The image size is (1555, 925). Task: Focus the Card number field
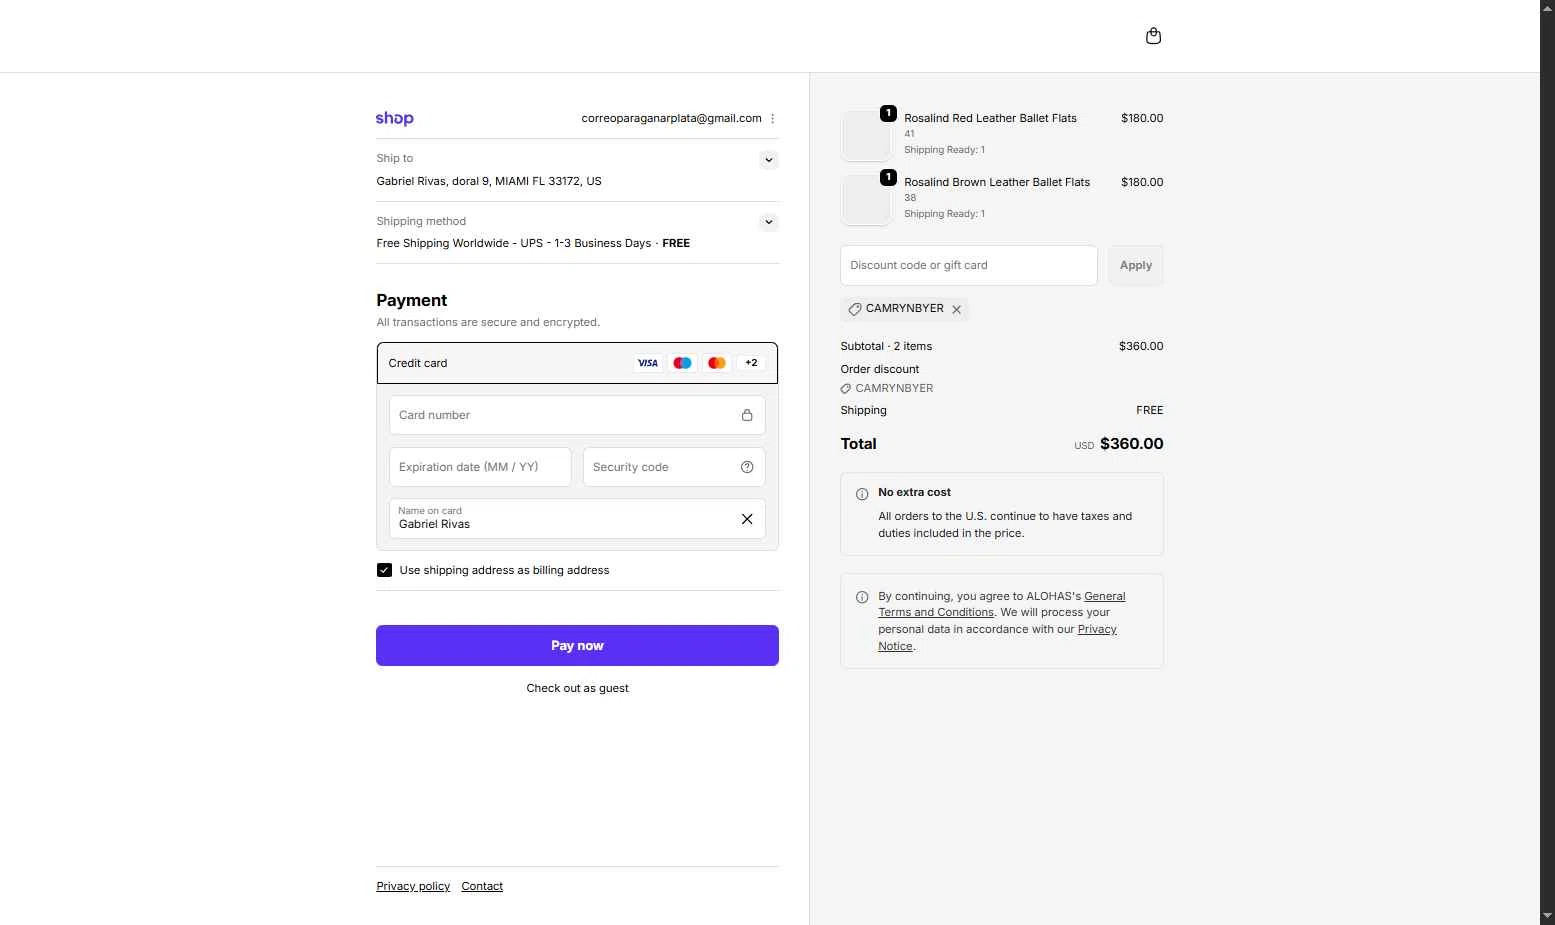577,415
